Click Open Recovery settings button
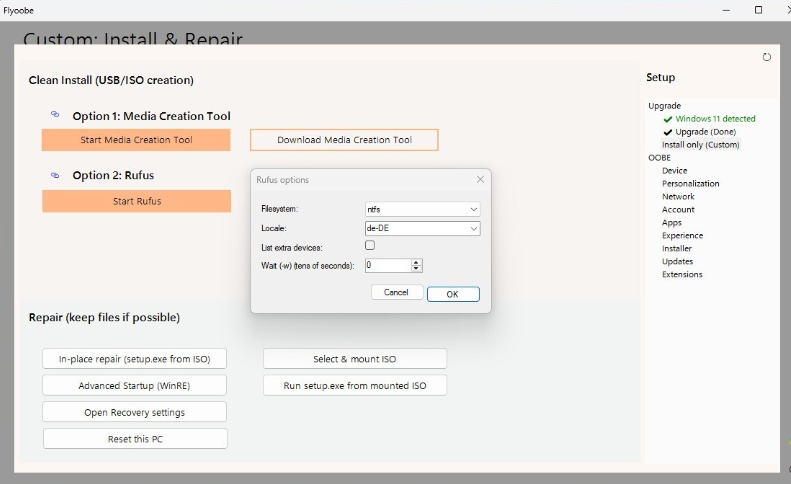 tap(134, 412)
